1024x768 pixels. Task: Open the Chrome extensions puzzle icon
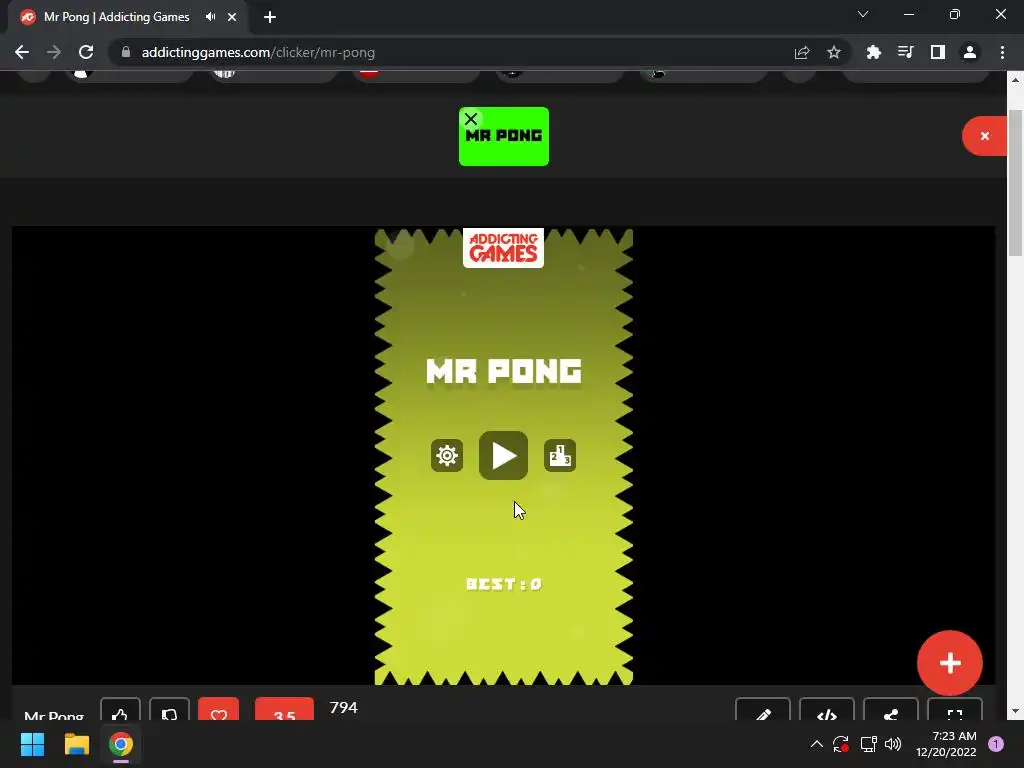tap(873, 52)
